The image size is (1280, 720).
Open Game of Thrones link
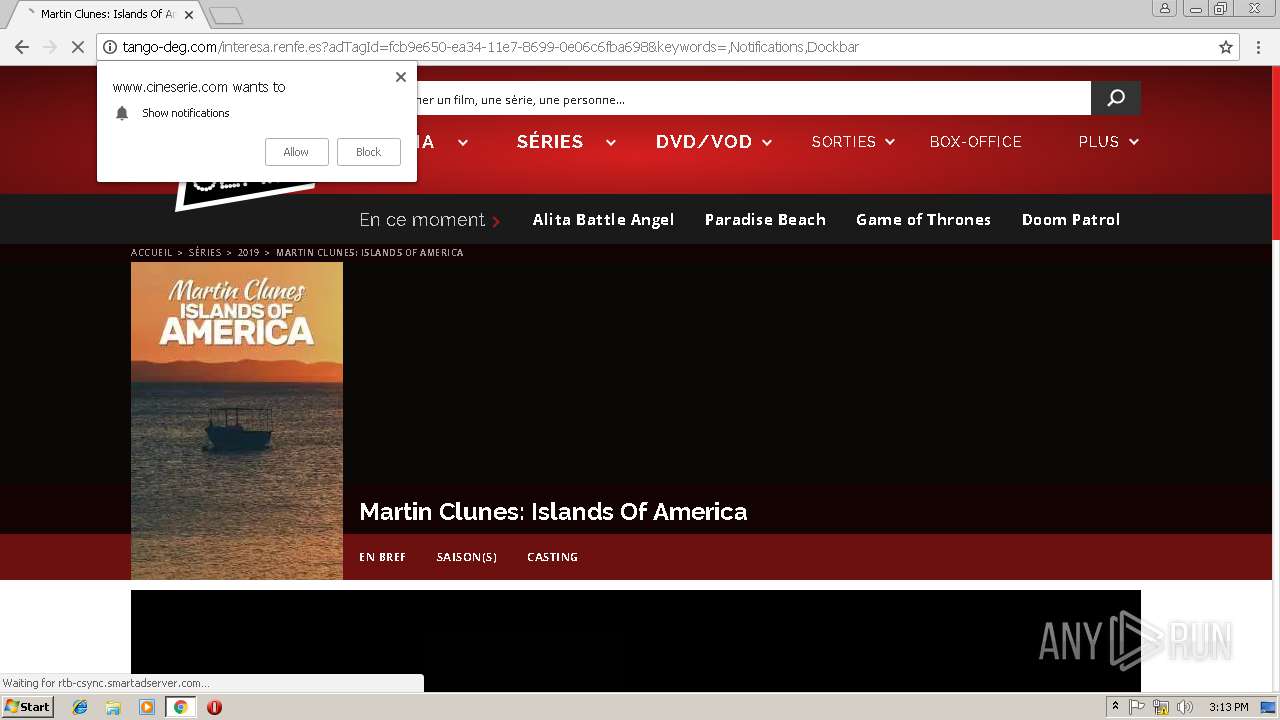923,220
